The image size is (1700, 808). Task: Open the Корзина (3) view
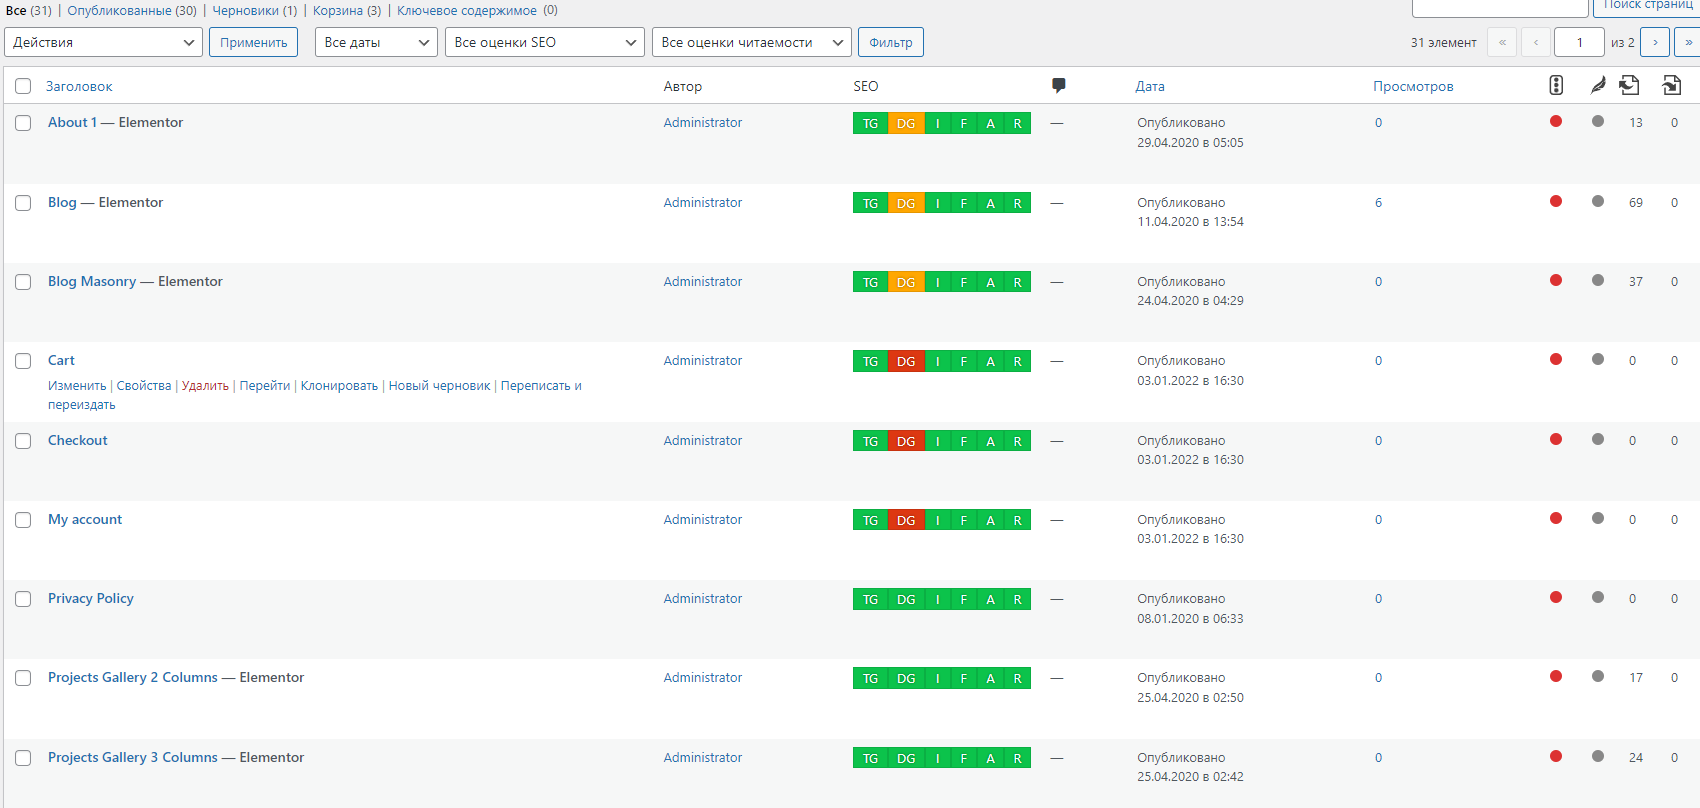(346, 10)
